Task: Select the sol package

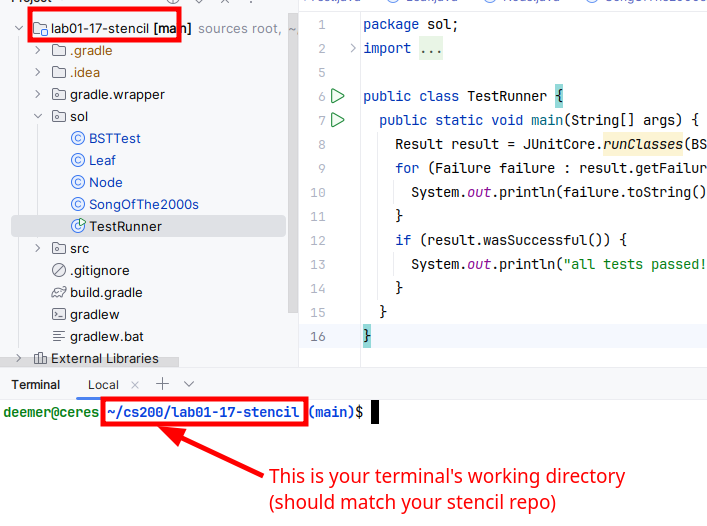Action: pyautogui.click(x=79, y=117)
